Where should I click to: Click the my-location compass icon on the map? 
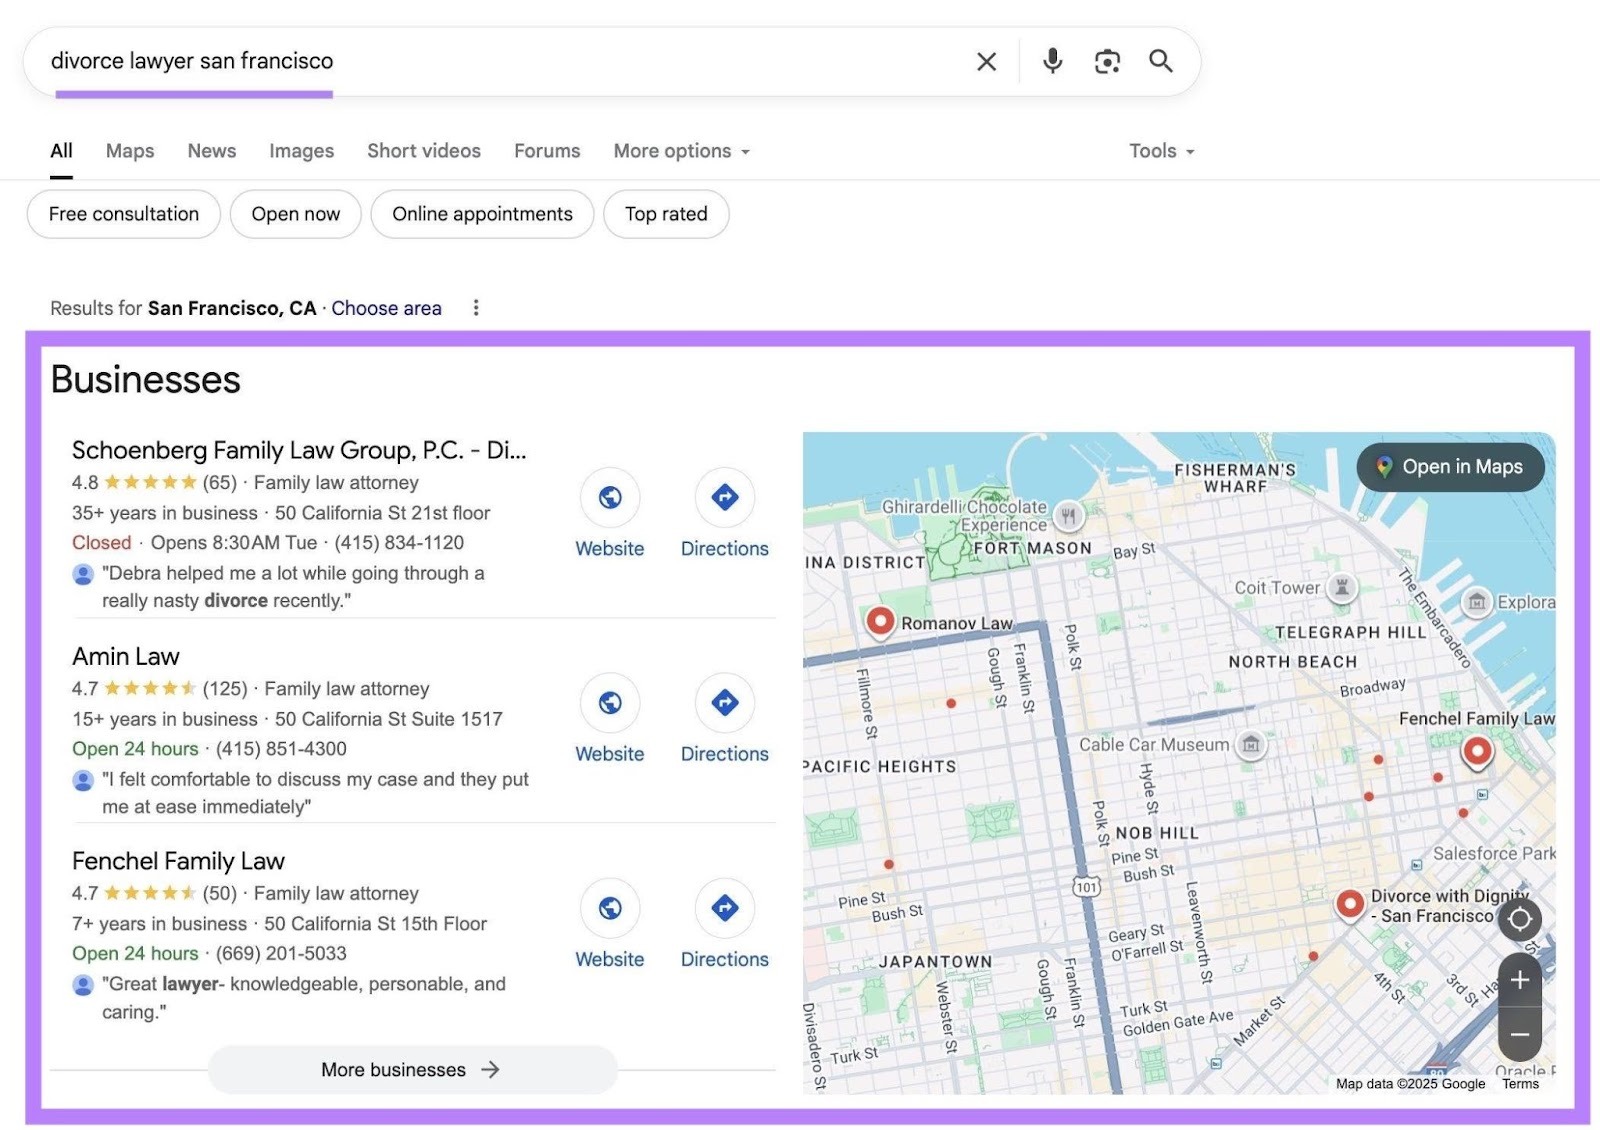(x=1520, y=921)
